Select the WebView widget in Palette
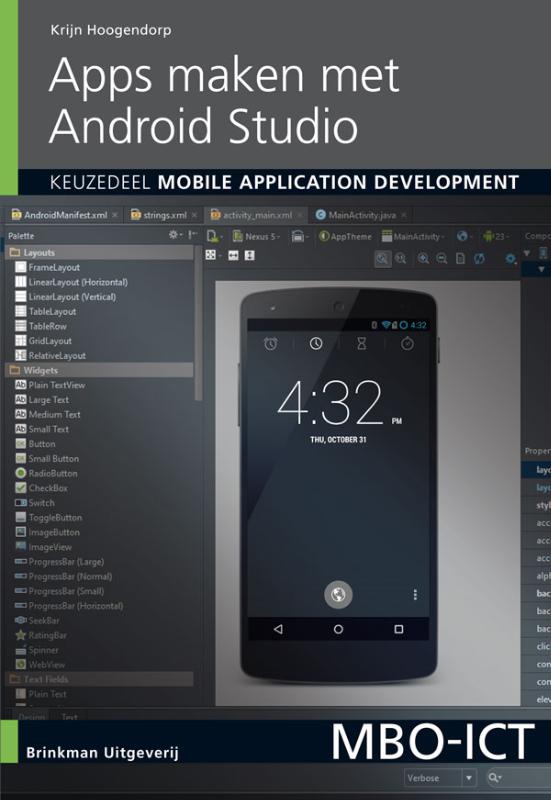Viewport: 551px width, 800px height. (40, 664)
